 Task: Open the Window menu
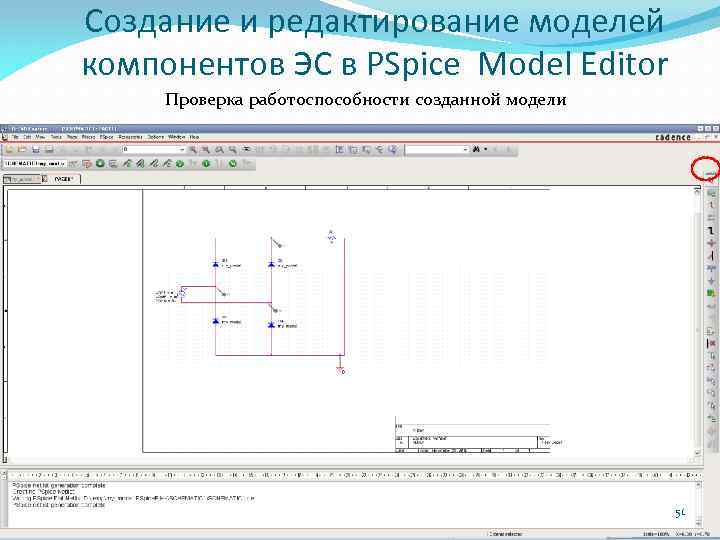tap(176, 137)
